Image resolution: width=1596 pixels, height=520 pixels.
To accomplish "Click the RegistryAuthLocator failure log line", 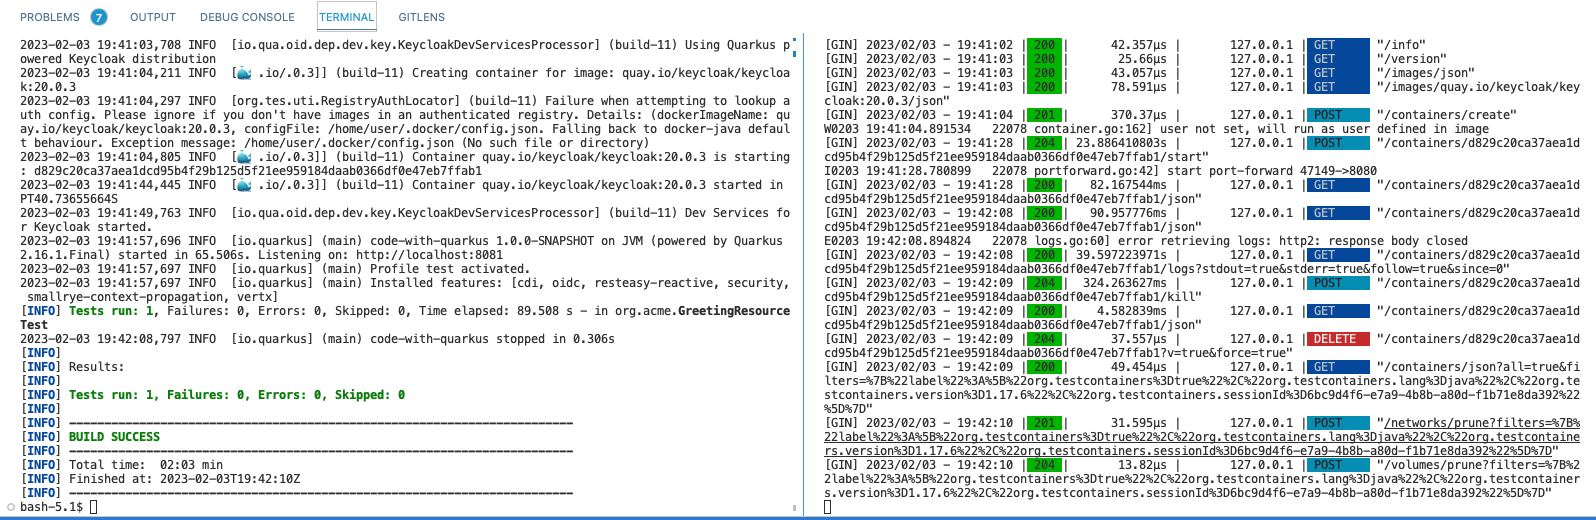I will [x=405, y=122].
